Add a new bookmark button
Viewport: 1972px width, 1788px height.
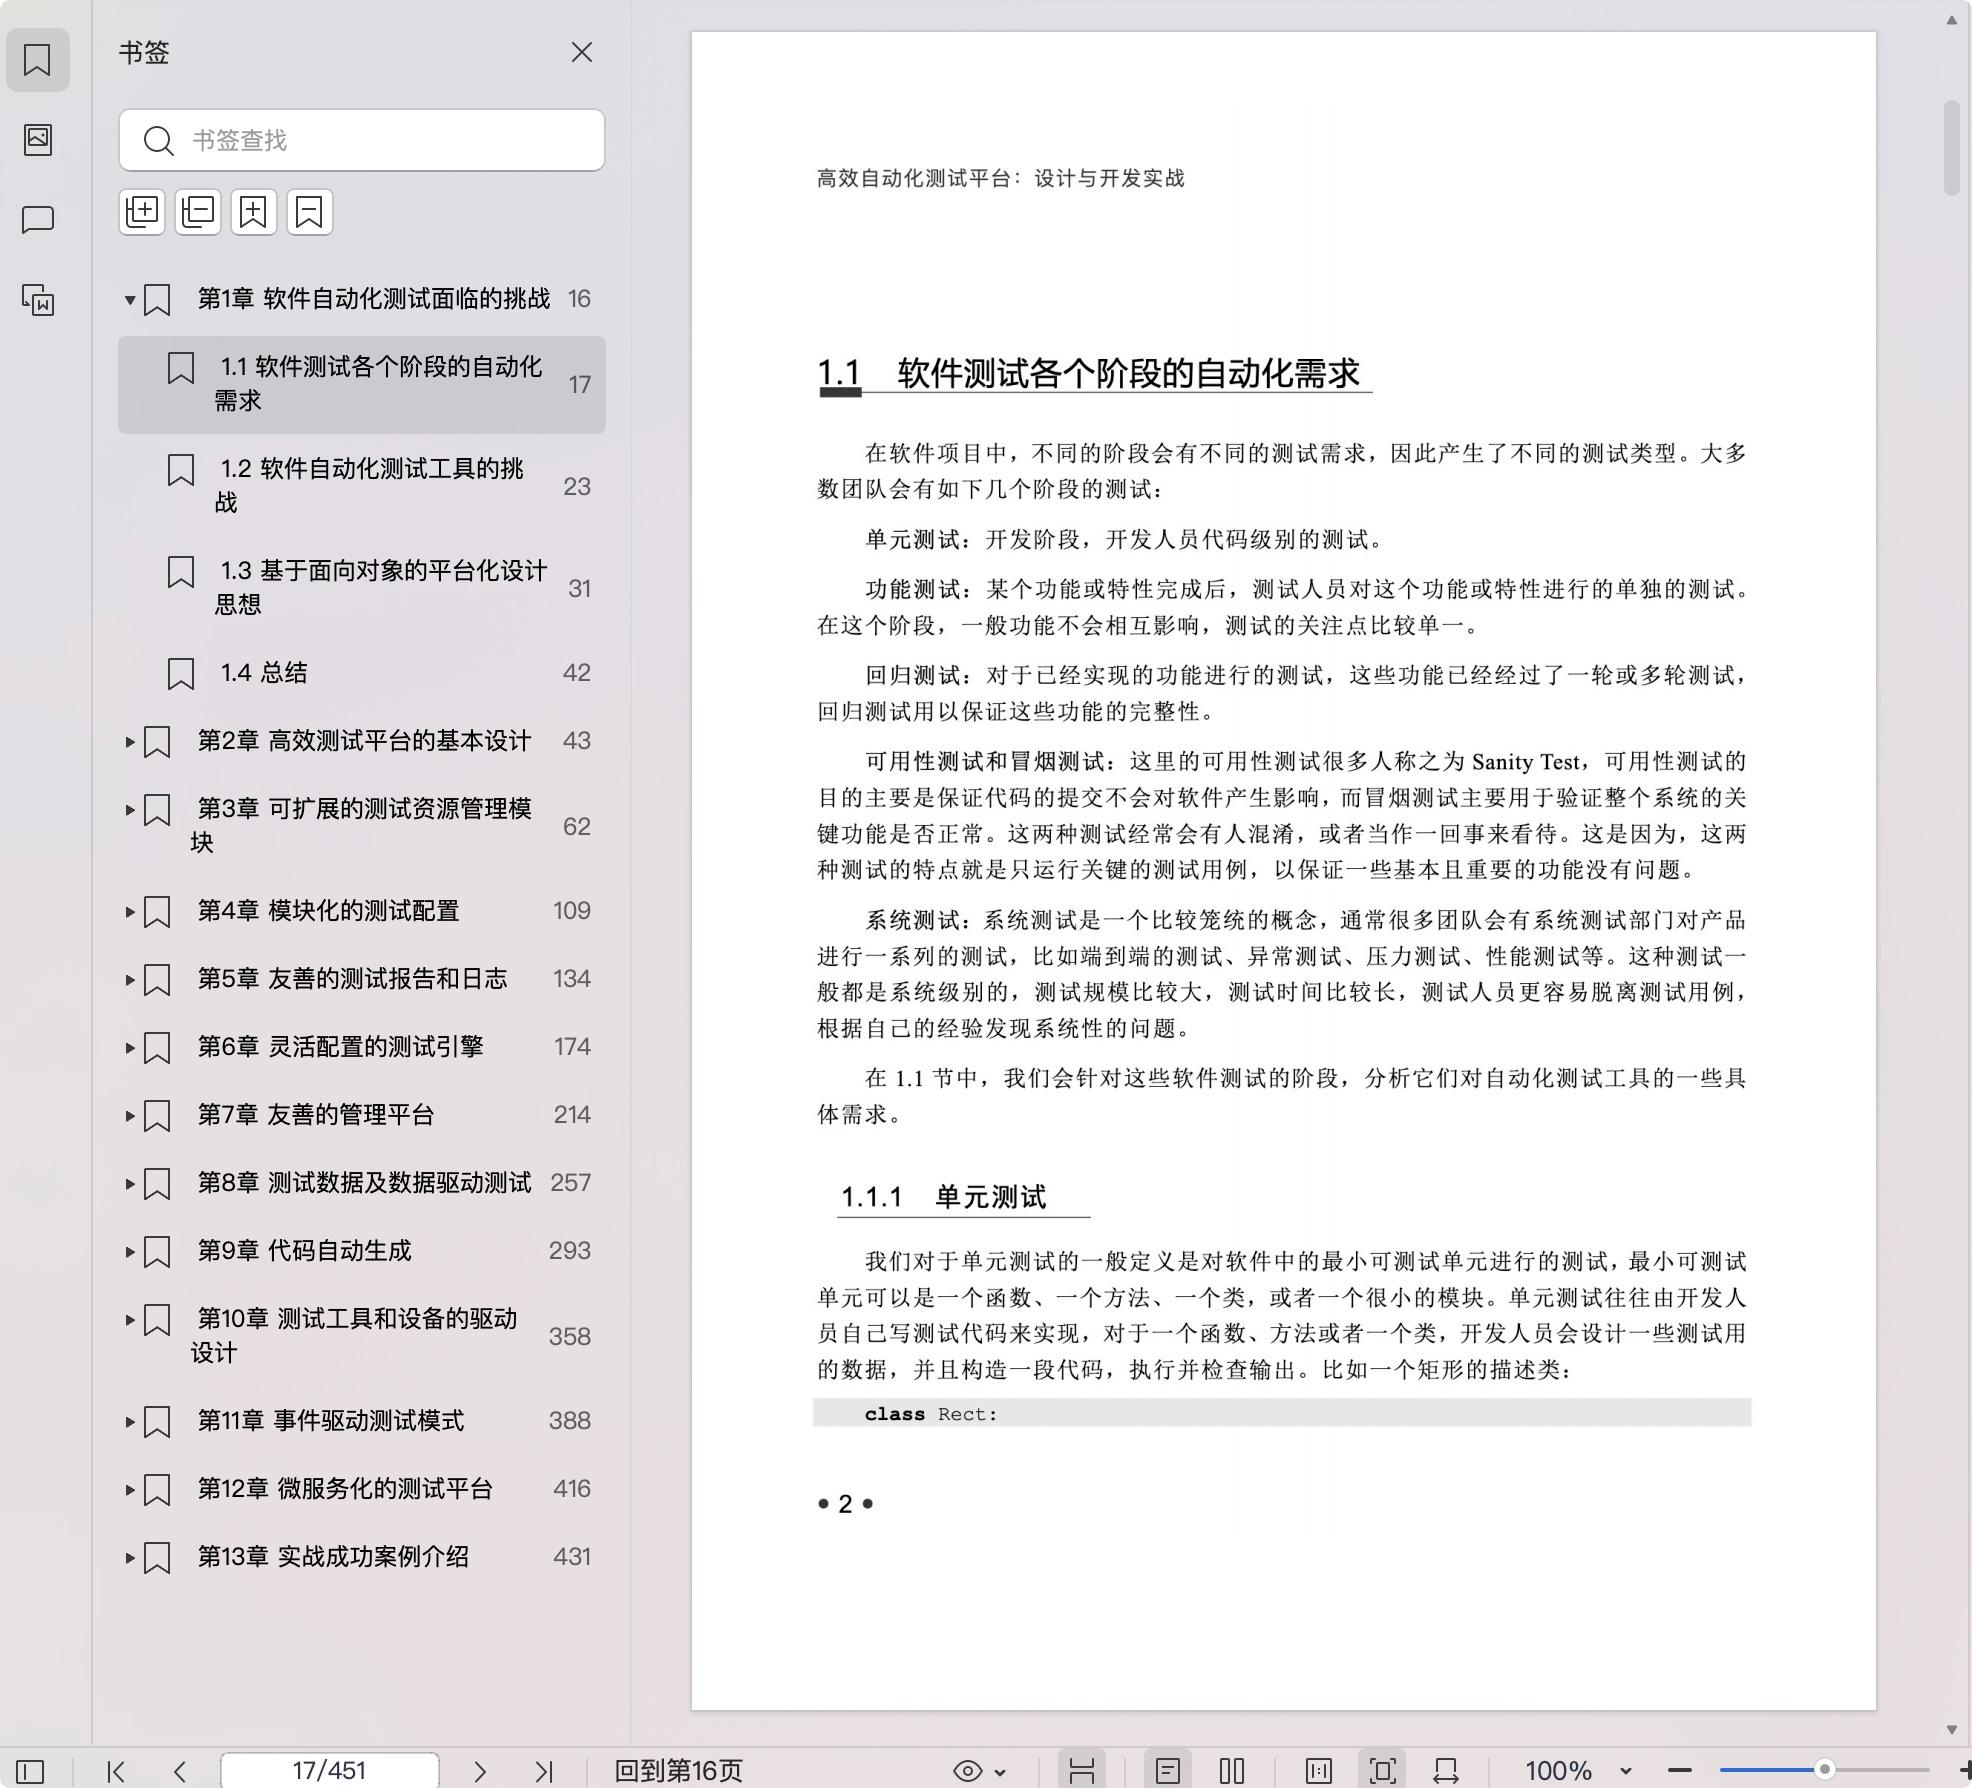pyautogui.click(x=254, y=212)
